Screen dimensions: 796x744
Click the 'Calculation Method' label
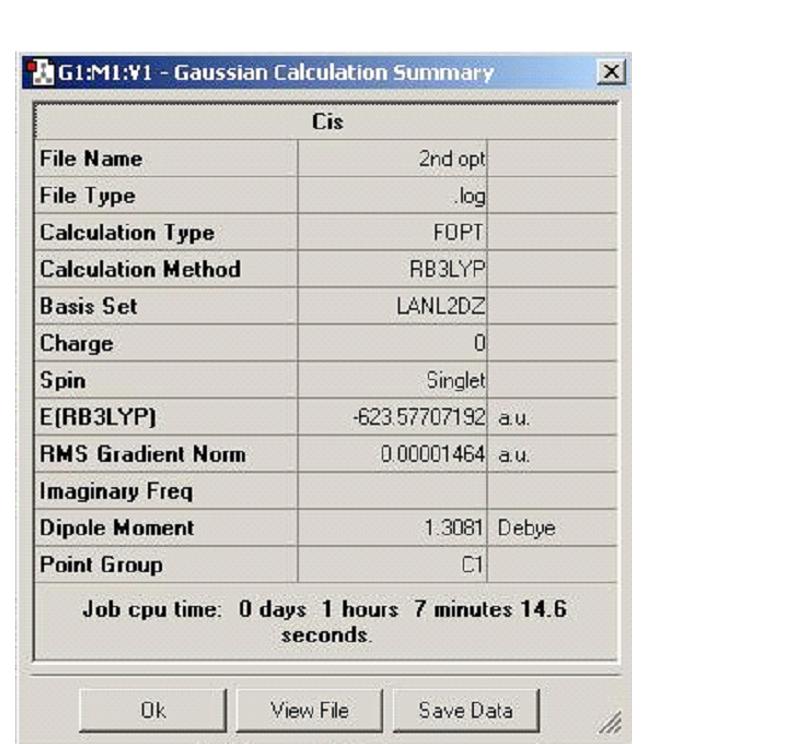pos(140,269)
